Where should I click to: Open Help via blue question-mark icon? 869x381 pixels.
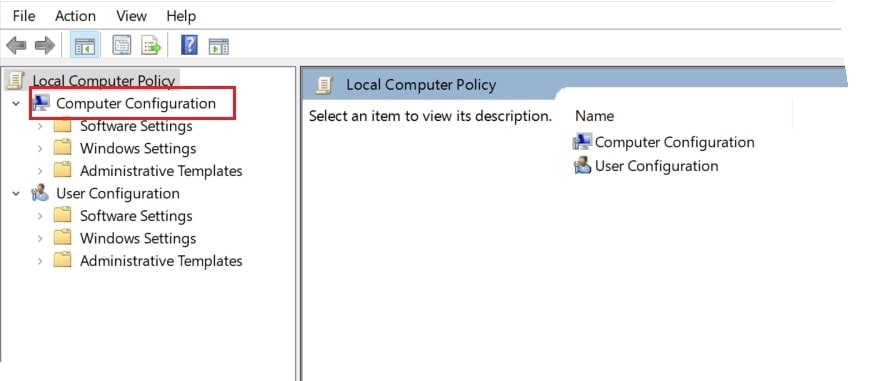[x=190, y=45]
